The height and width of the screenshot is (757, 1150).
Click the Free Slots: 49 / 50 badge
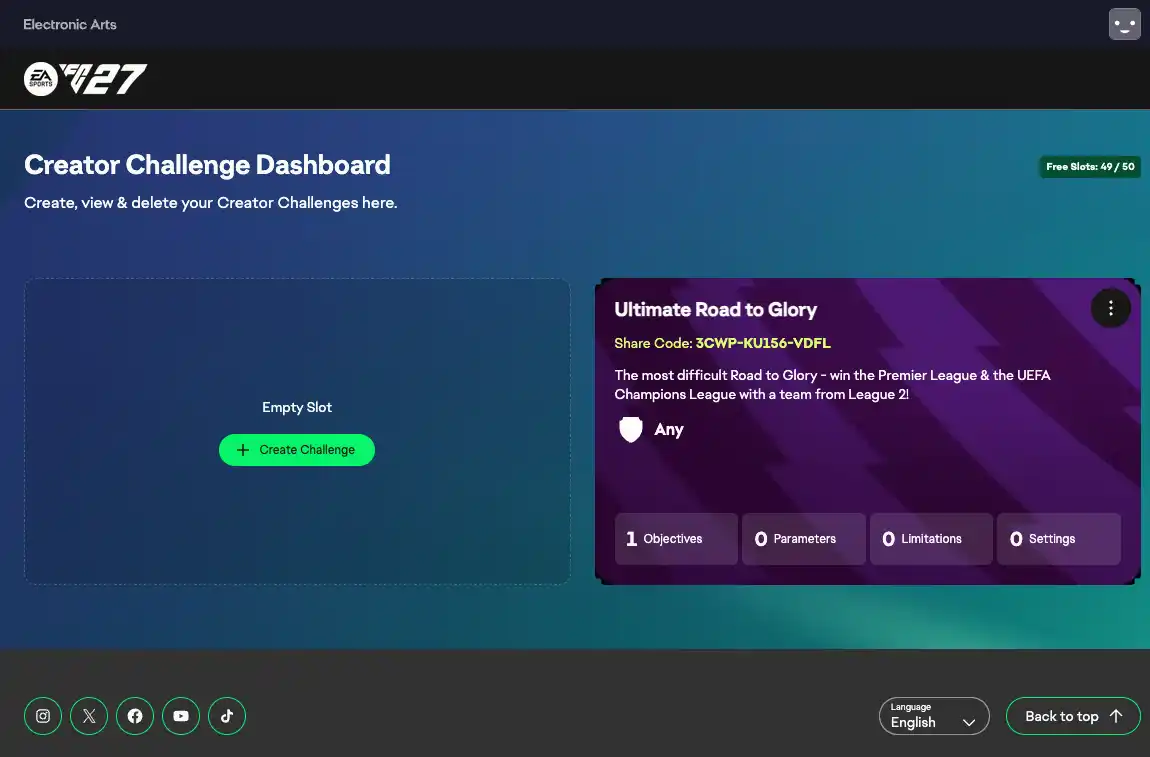pyautogui.click(x=1090, y=167)
